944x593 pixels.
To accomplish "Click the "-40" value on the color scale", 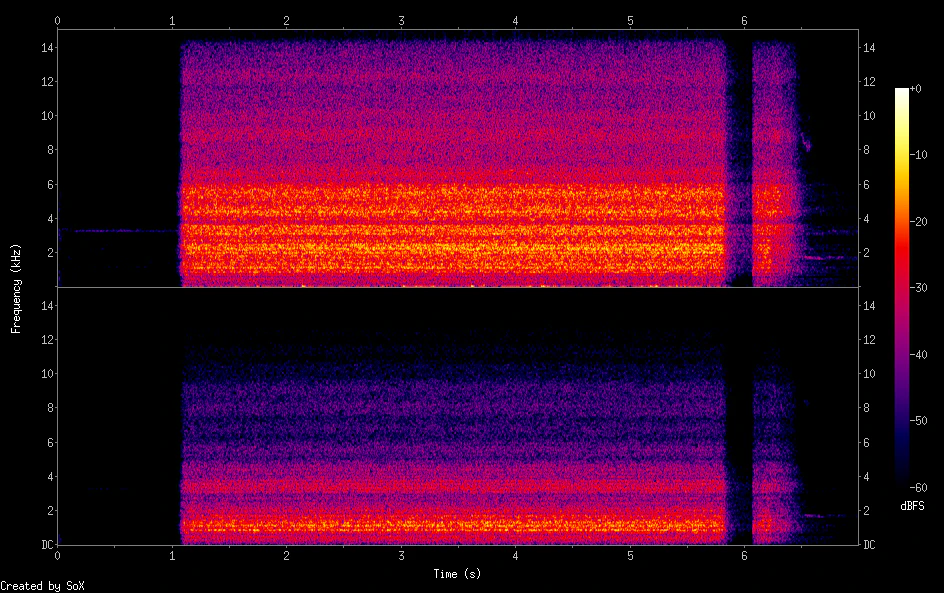I will point(919,355).
